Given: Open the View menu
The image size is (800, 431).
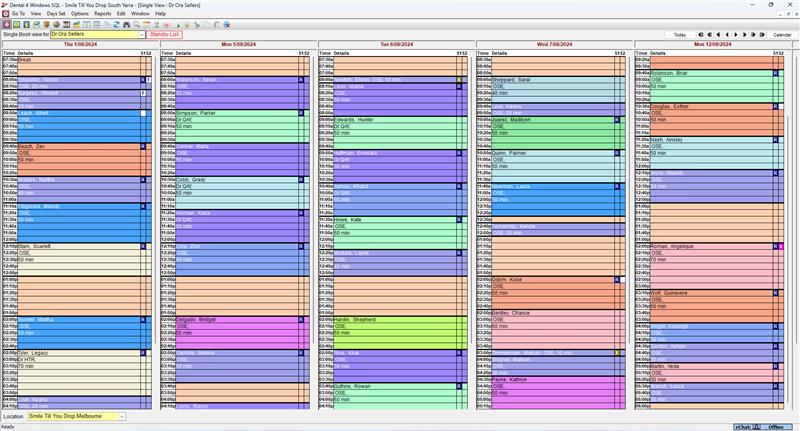Looking at the screenshot, I should tap(36, 14).
